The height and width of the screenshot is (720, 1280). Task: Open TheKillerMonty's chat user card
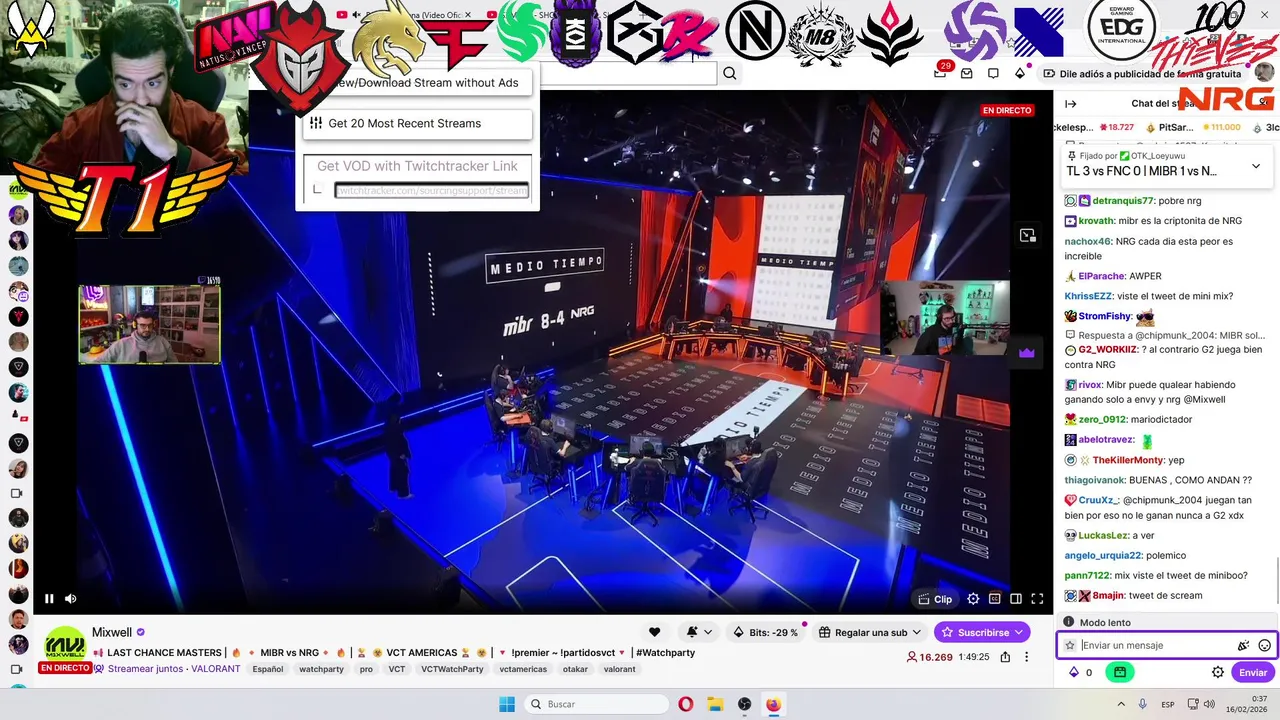pyautogui.click(x=1128, y=460)
